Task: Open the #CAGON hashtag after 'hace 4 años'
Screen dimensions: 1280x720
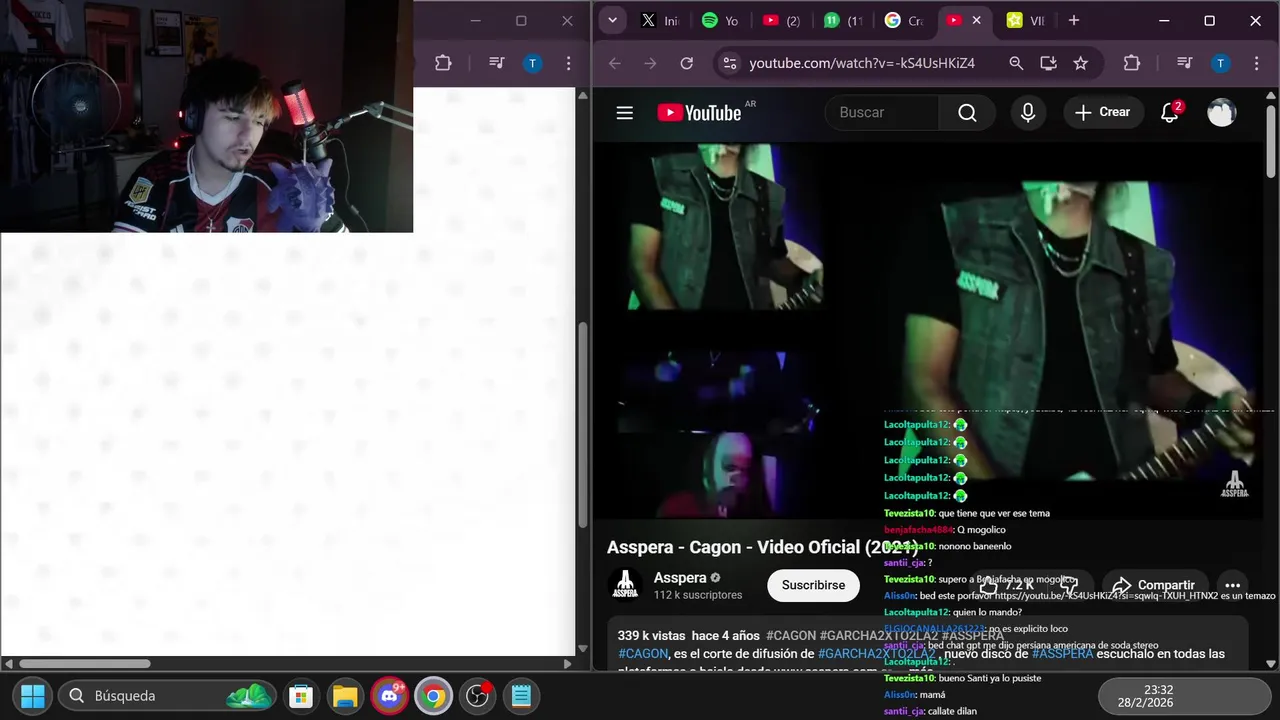Action: click(x=791, y=636)
